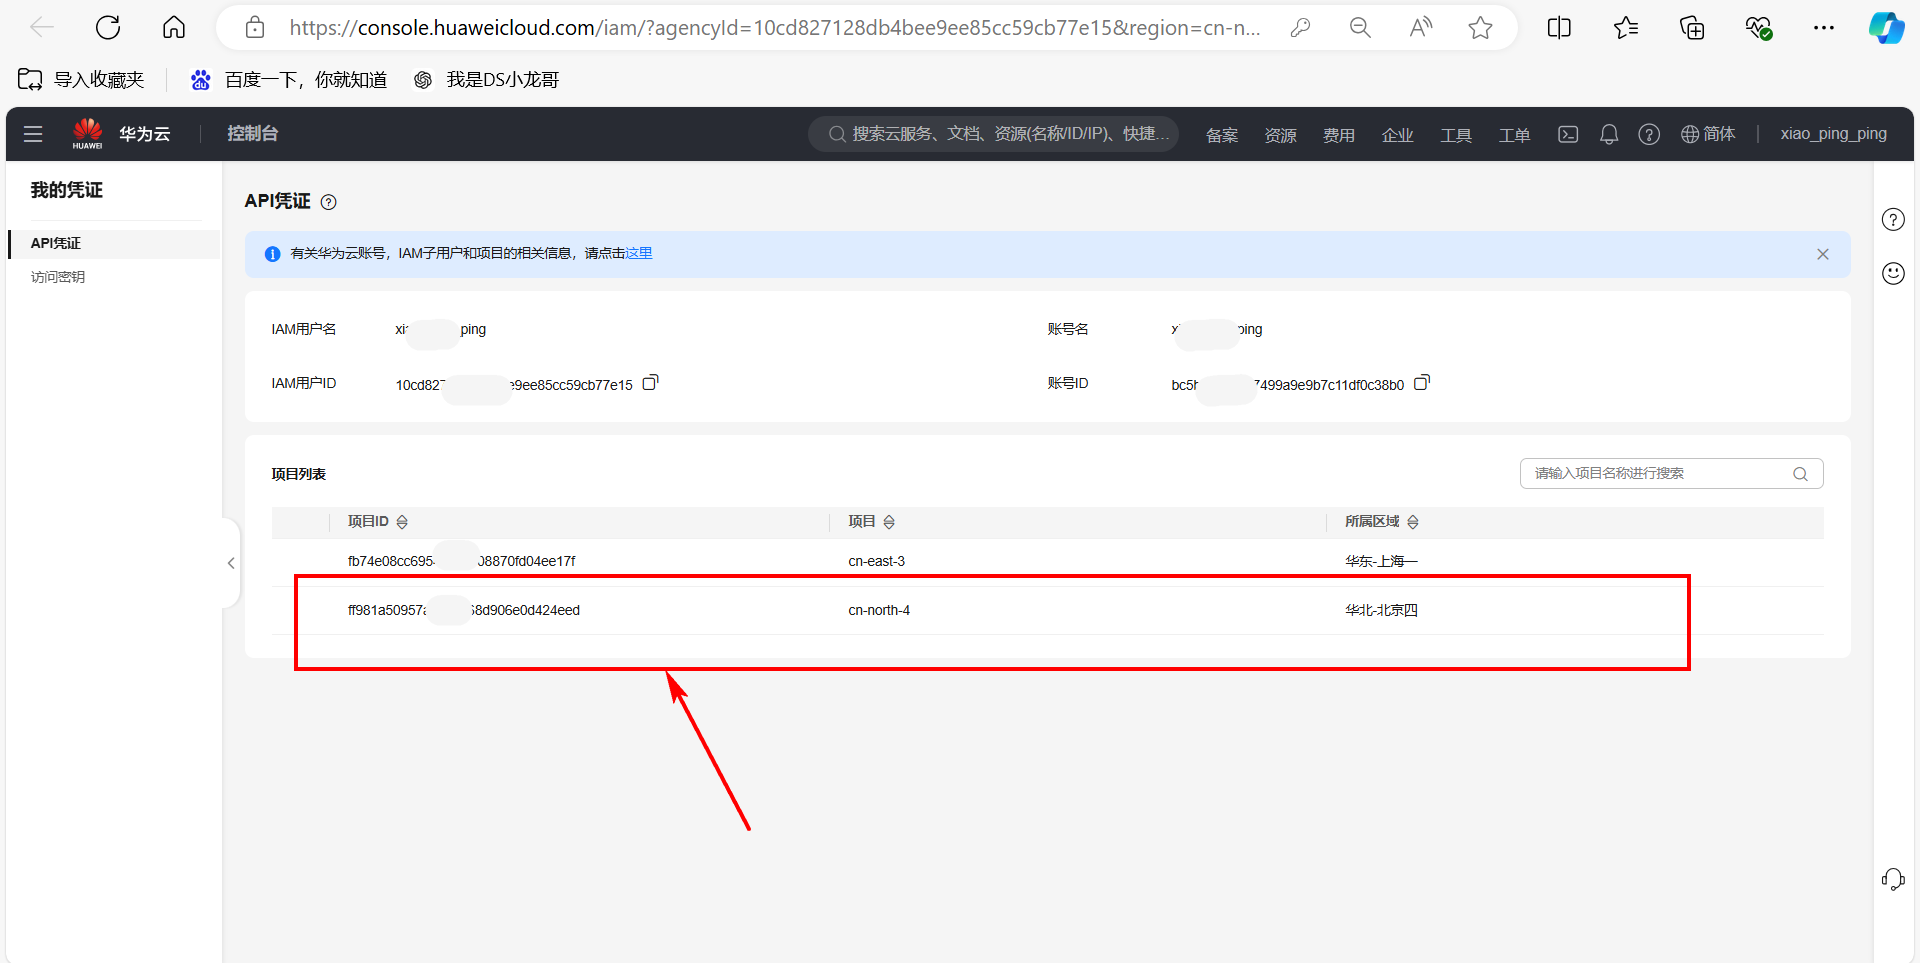Screen dimensions: 1920x963
Task: Focus the project name search field
Action: [x=1660, y=474]
